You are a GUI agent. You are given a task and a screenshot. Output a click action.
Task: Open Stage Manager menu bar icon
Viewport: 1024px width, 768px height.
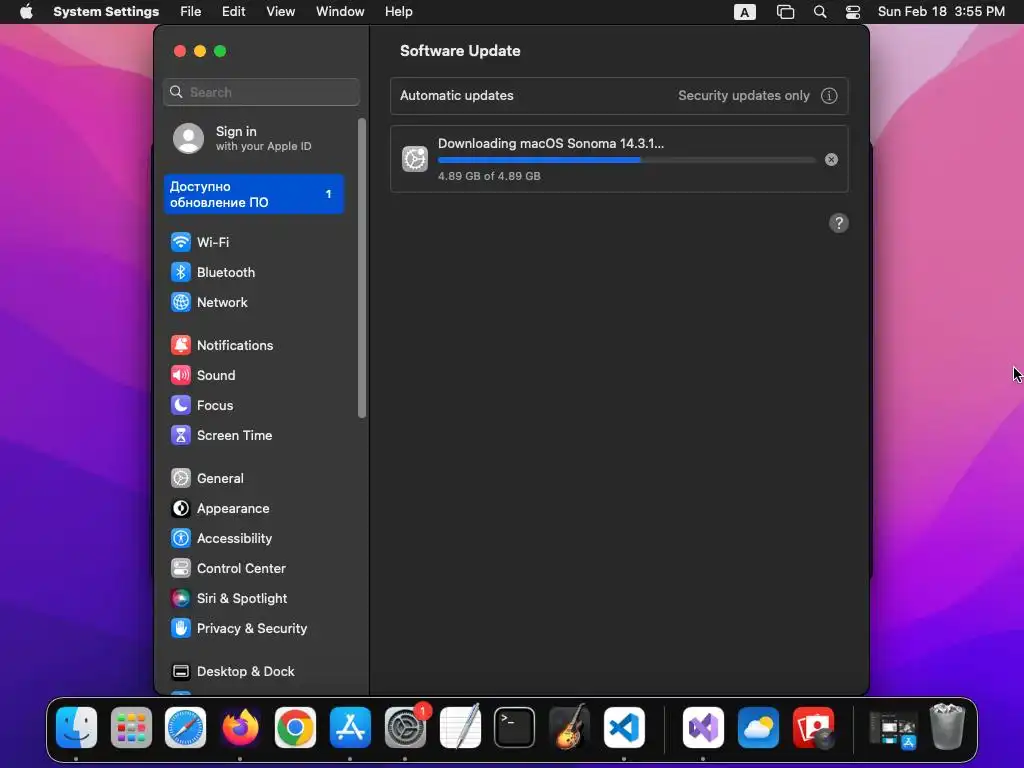coord(785,12)
